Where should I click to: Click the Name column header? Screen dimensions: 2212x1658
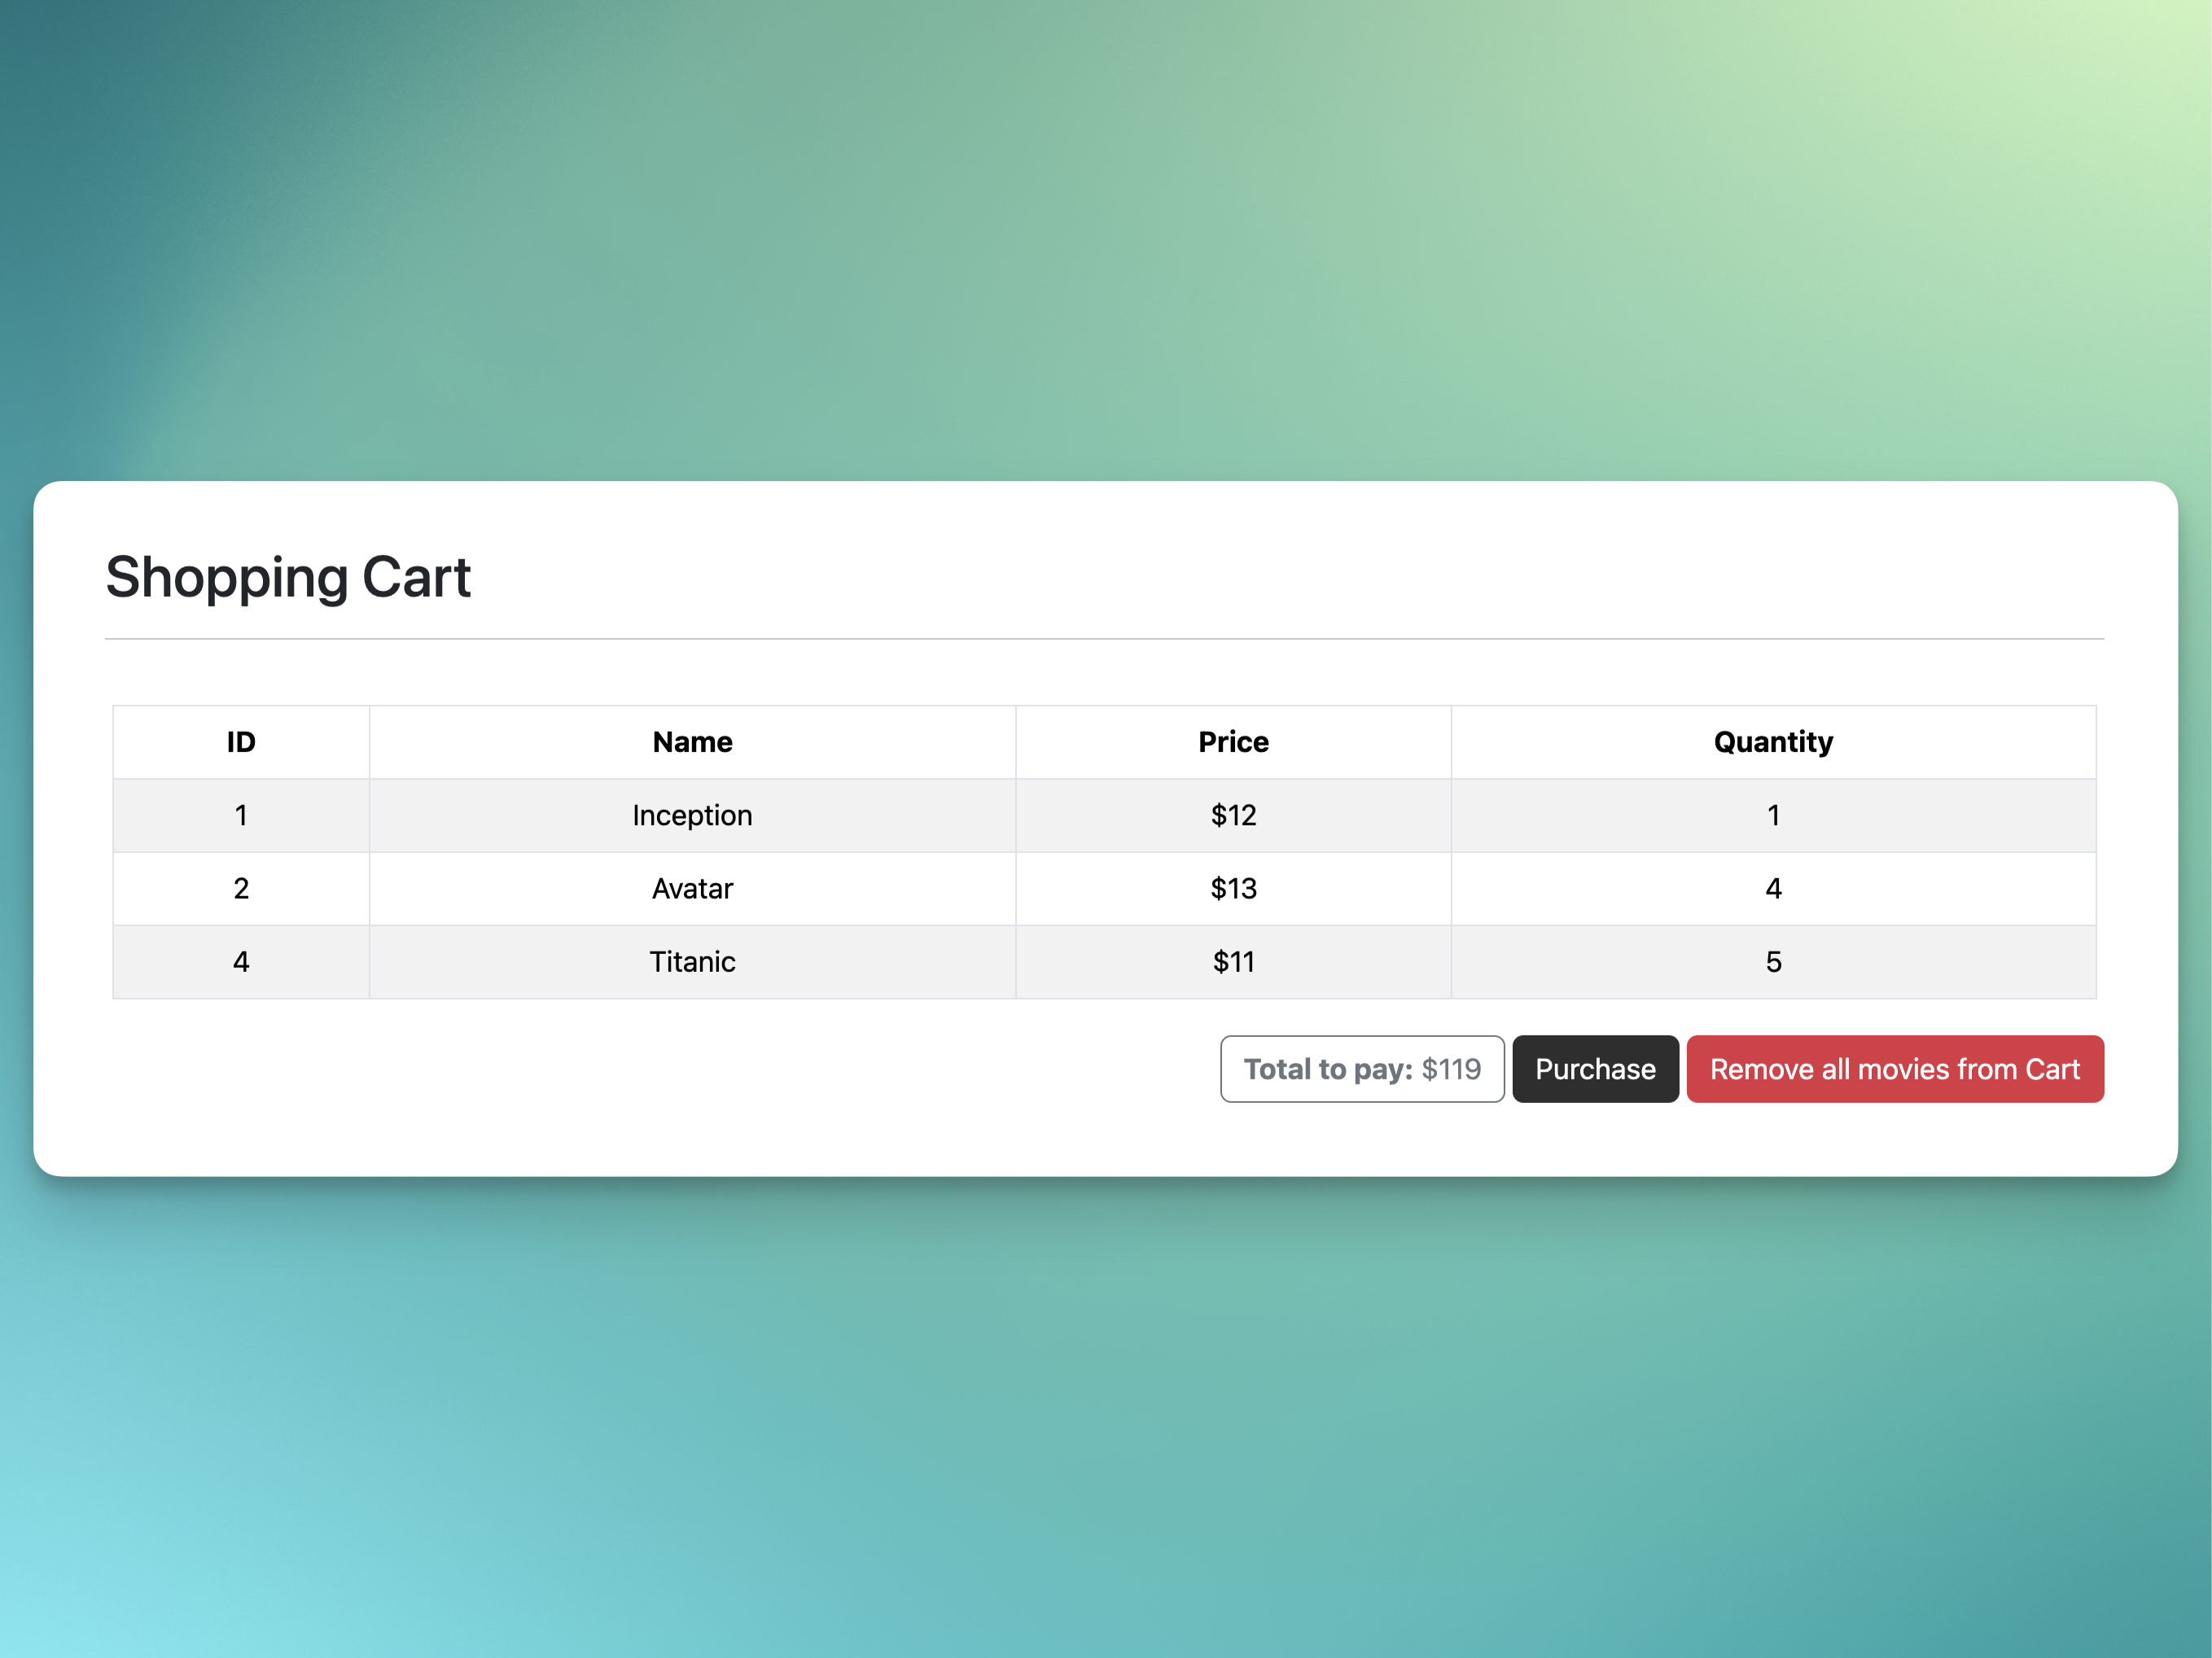click(692, 742)
